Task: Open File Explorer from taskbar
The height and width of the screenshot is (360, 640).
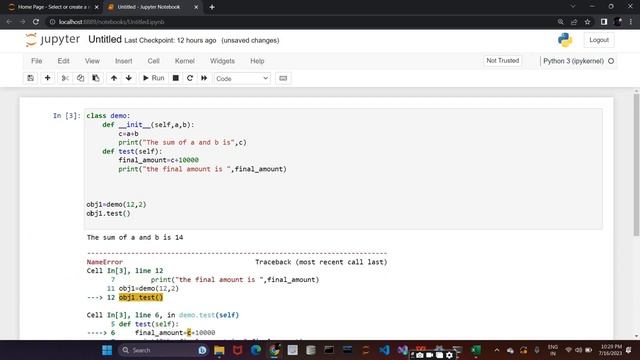Action: tap(219, 350)
